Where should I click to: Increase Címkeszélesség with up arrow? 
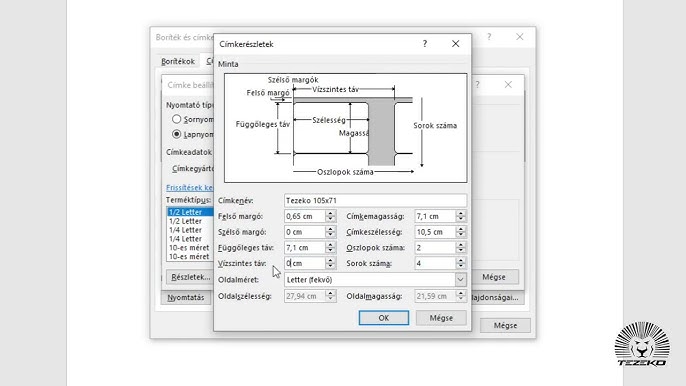tap(461, 229)
